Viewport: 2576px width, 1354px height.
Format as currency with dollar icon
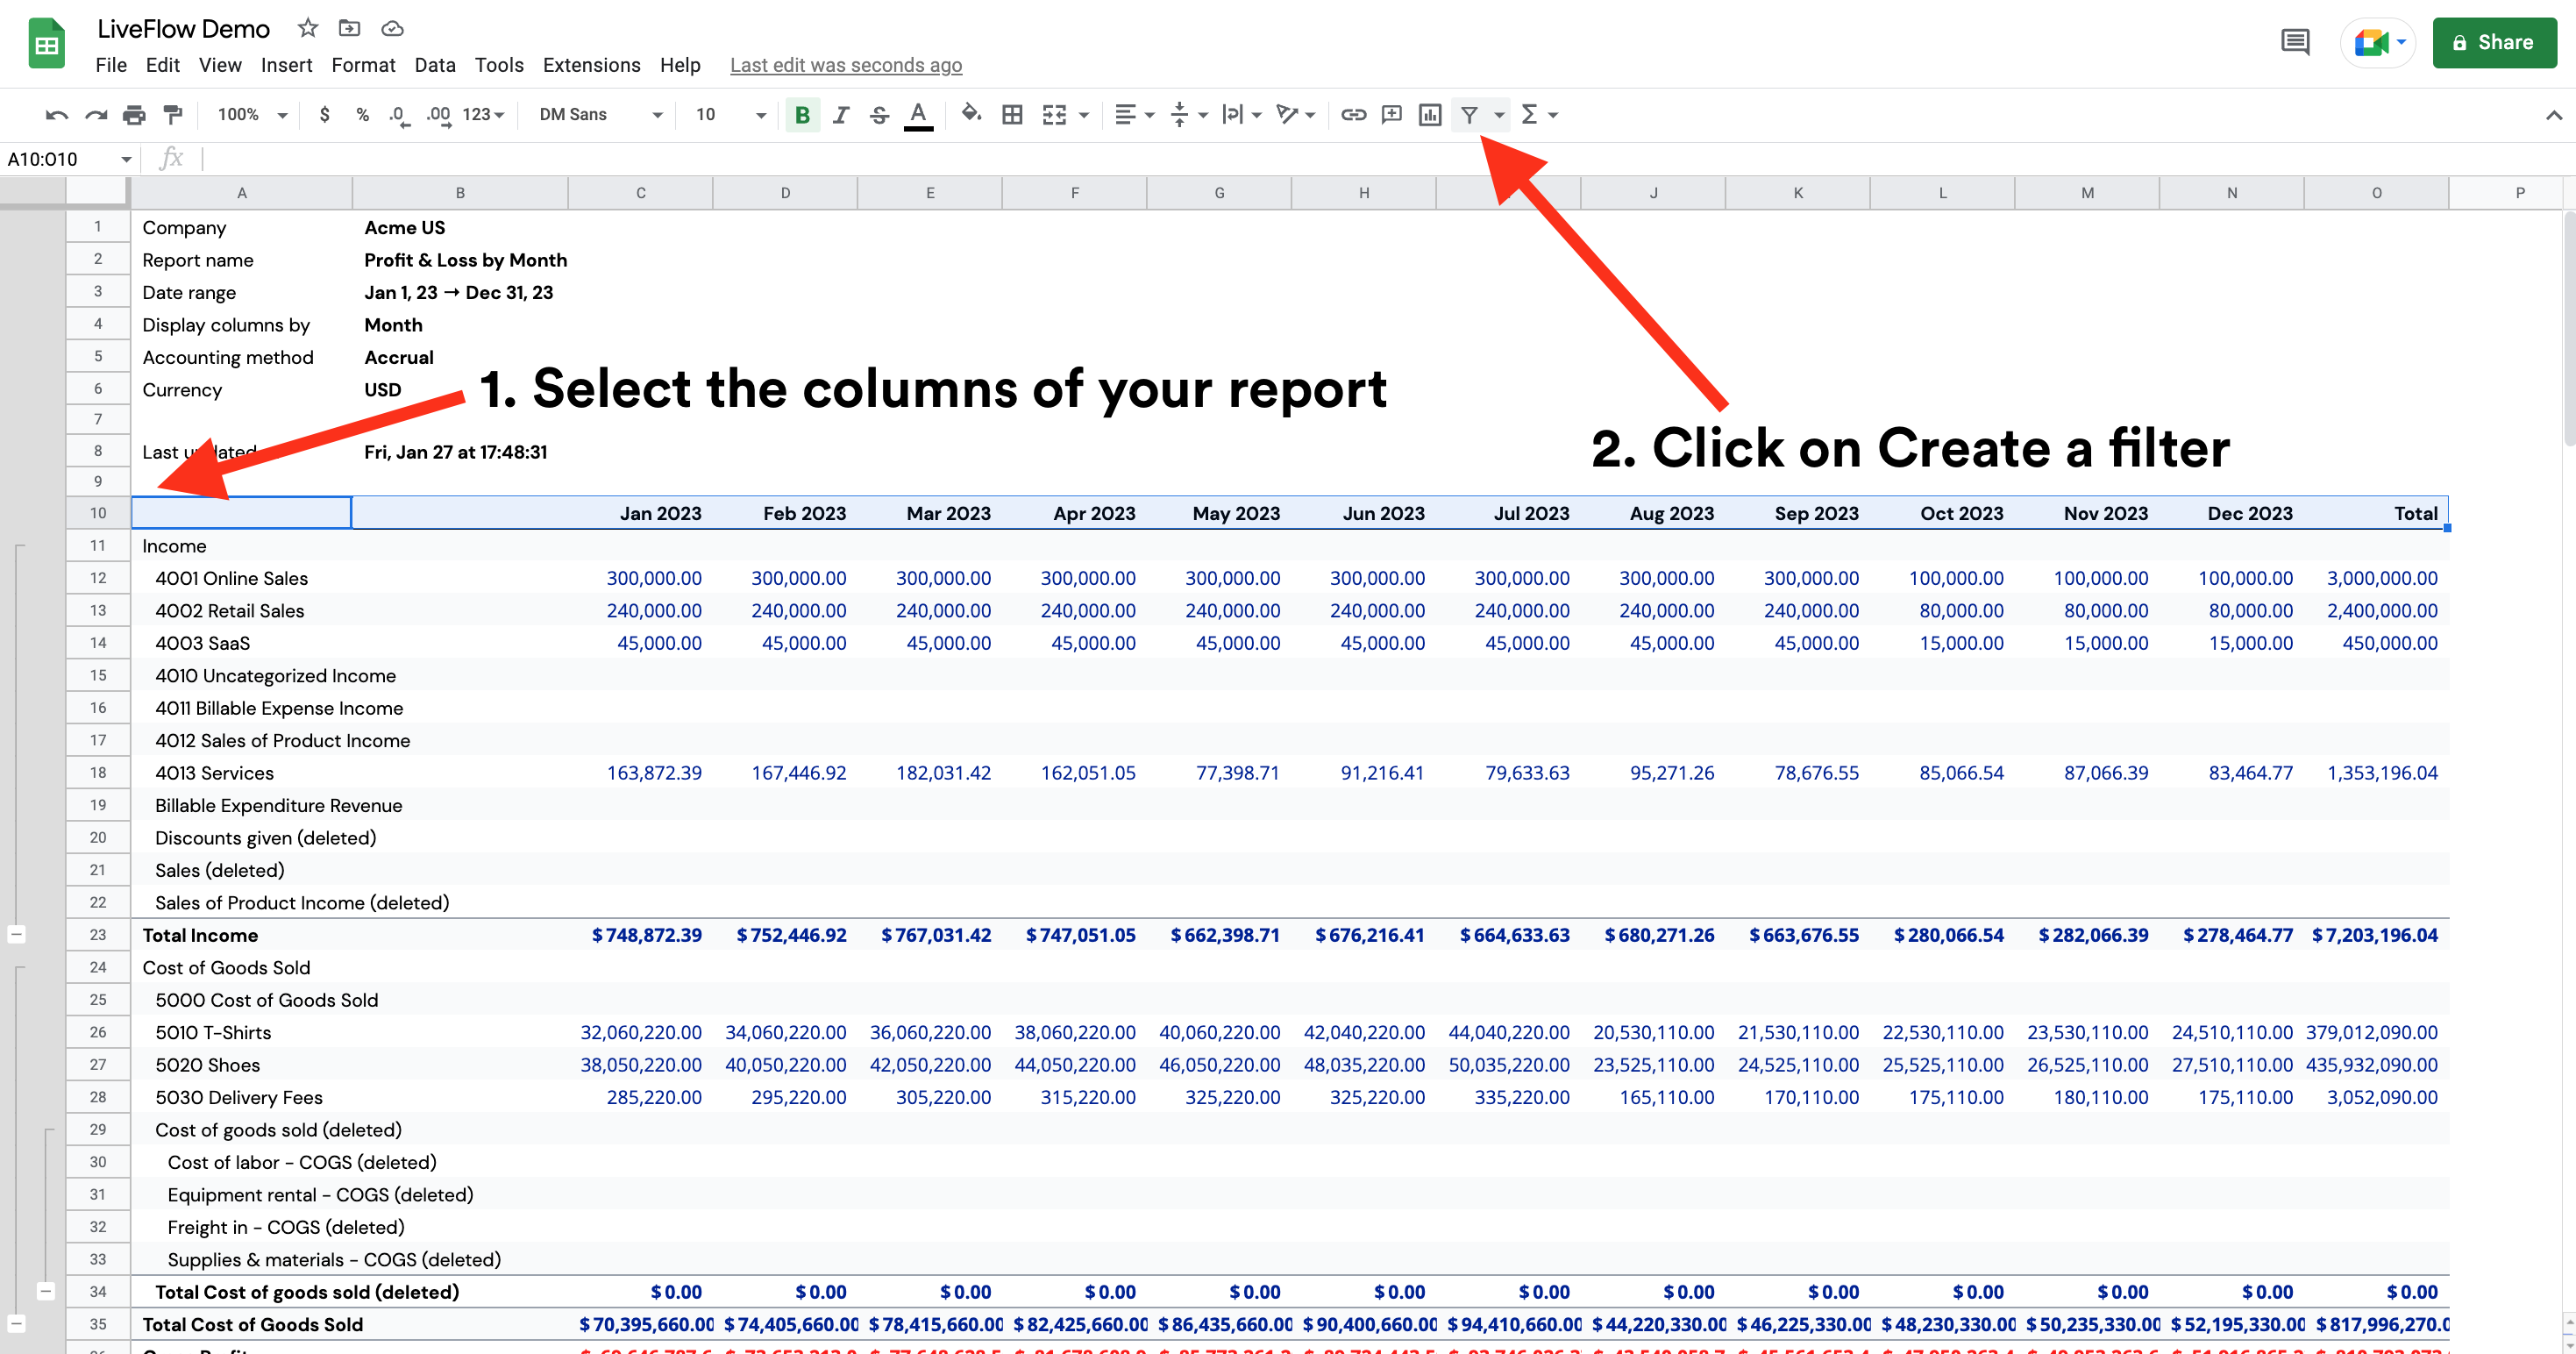click(324, 115)
